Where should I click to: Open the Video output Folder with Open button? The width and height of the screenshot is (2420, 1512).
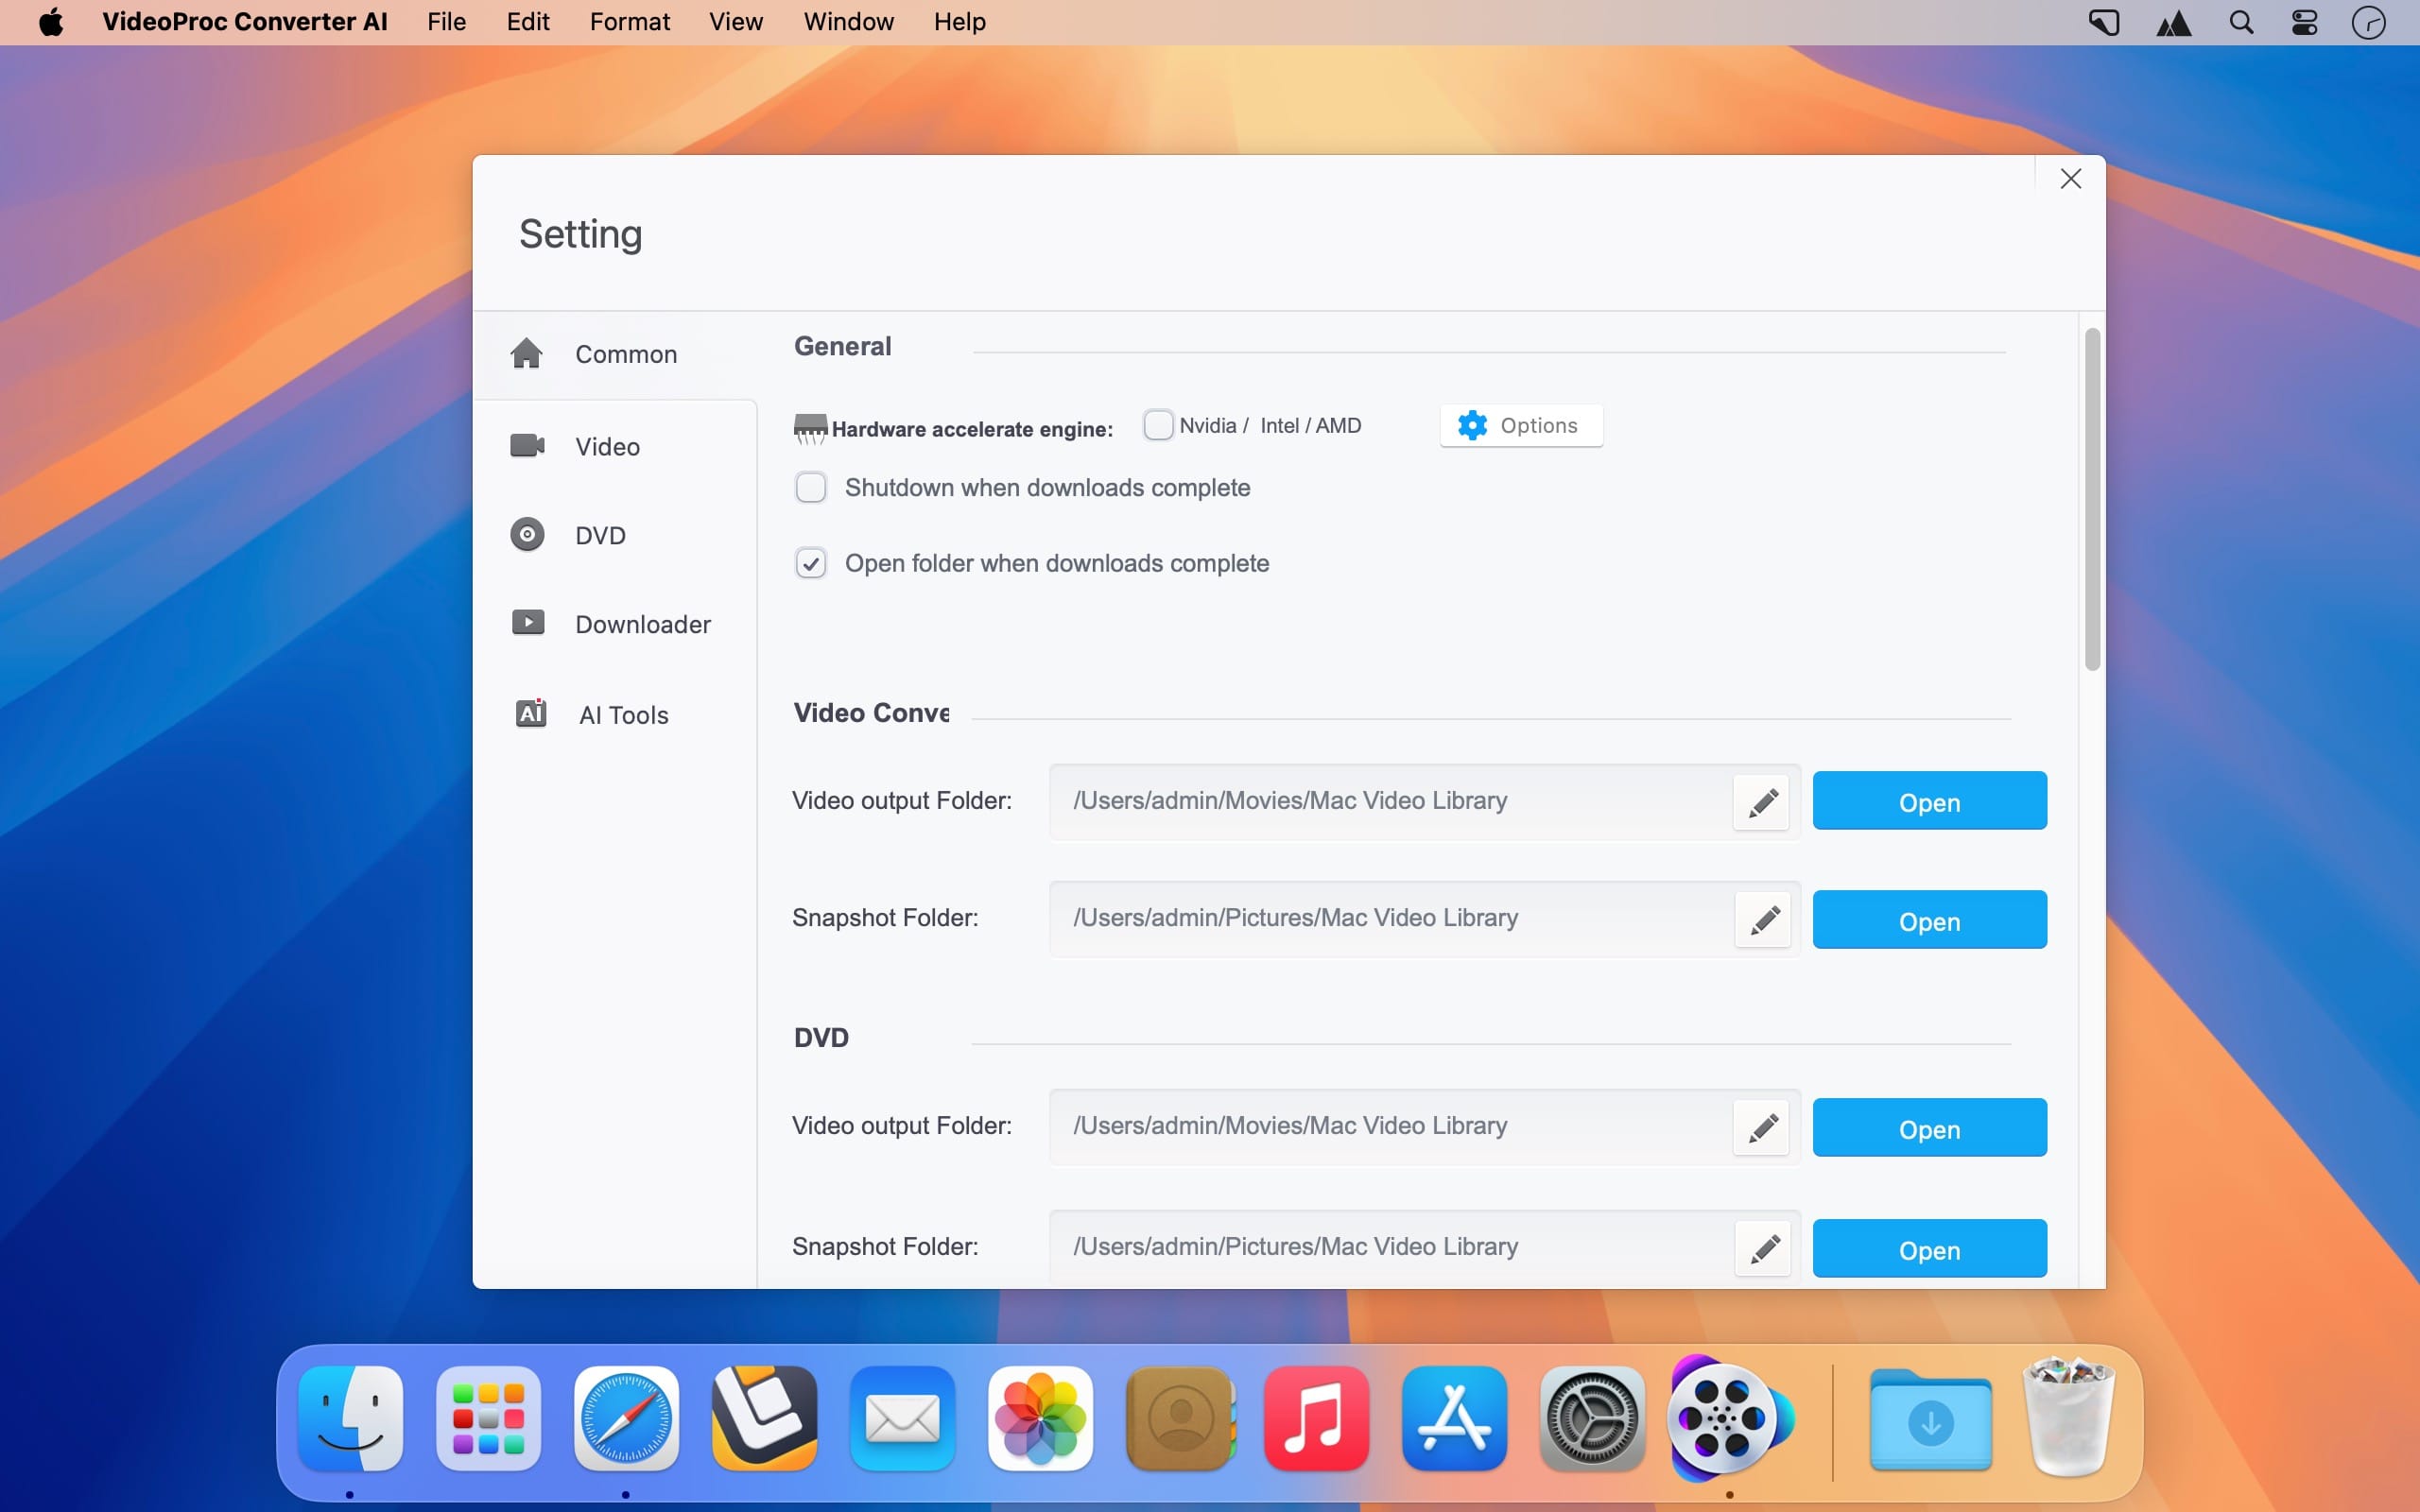(x=1929, y=800)
